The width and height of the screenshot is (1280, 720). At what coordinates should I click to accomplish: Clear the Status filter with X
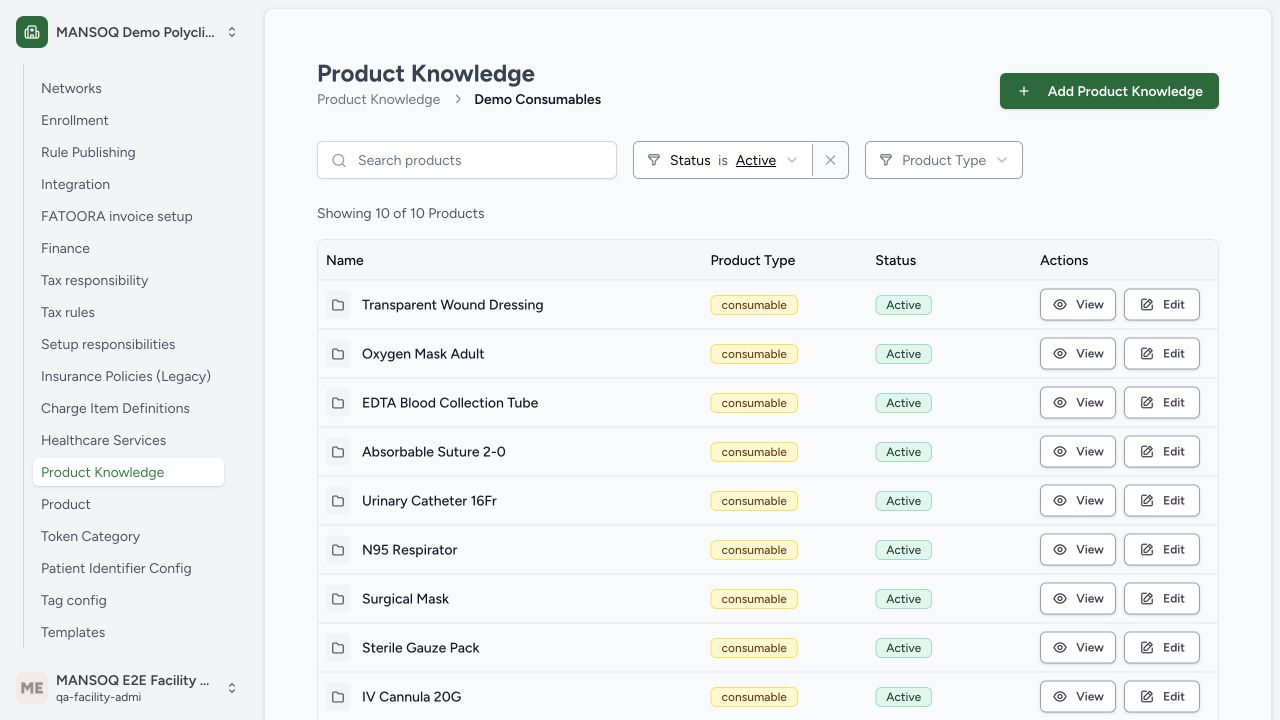[x=830, y=160]
